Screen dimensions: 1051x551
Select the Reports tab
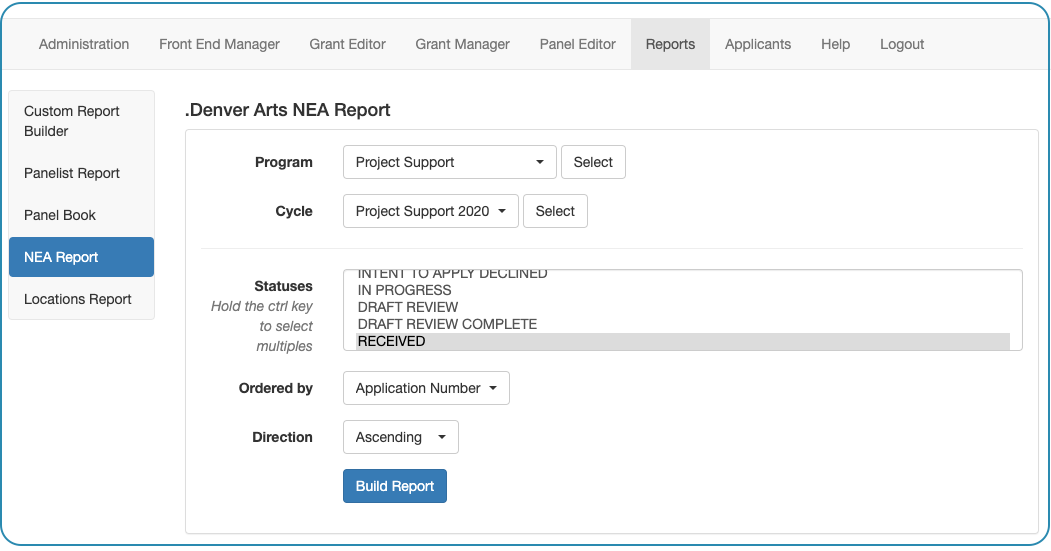[670, 44]
